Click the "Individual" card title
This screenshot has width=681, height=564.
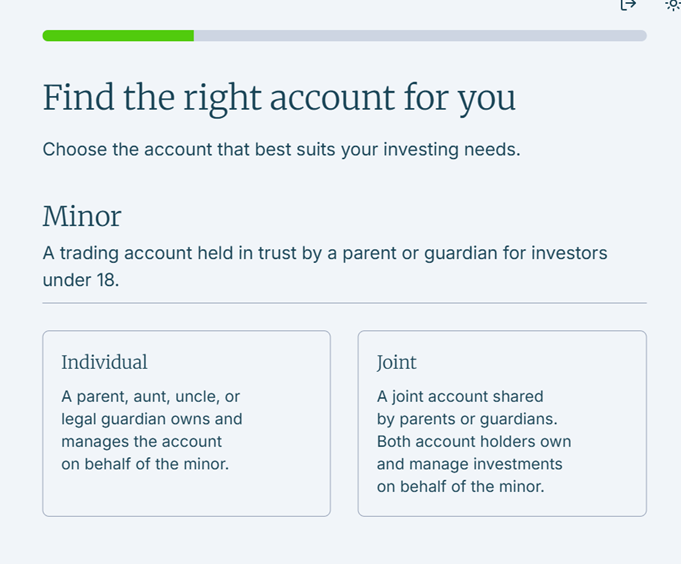click(104, 363)
